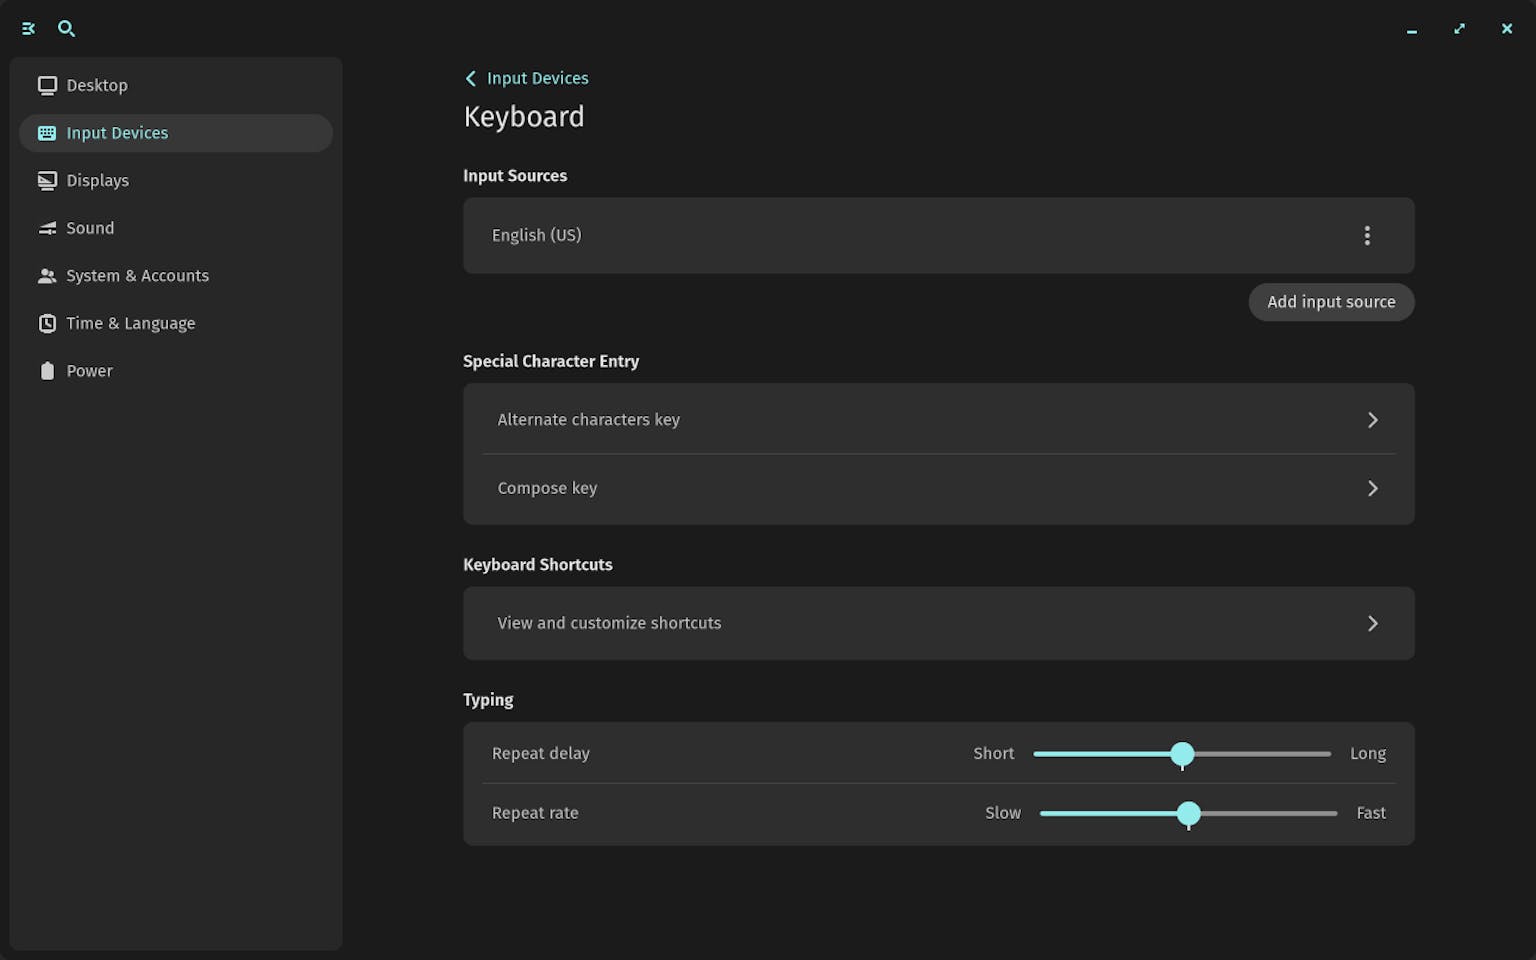Click the Sound speaker icon
The image size is (1536, 960).
pos(46,228)
